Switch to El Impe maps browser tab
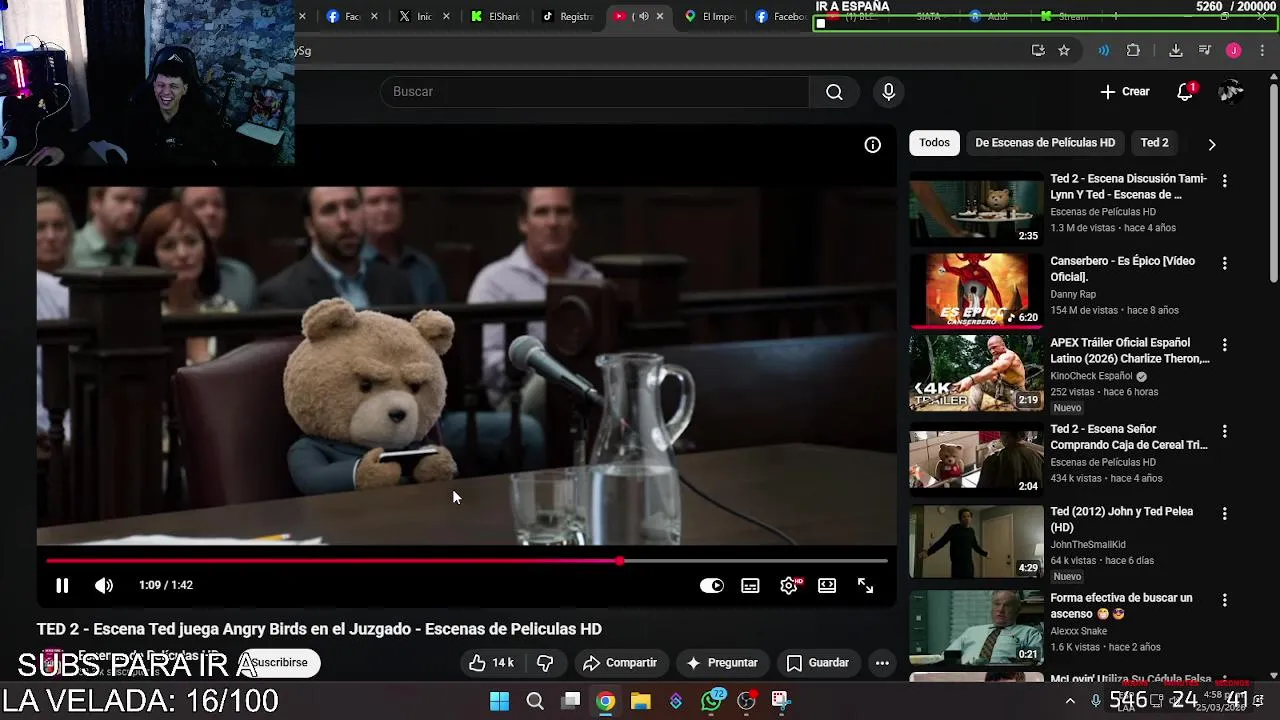 pyautogui.click(x=711, y=16)
